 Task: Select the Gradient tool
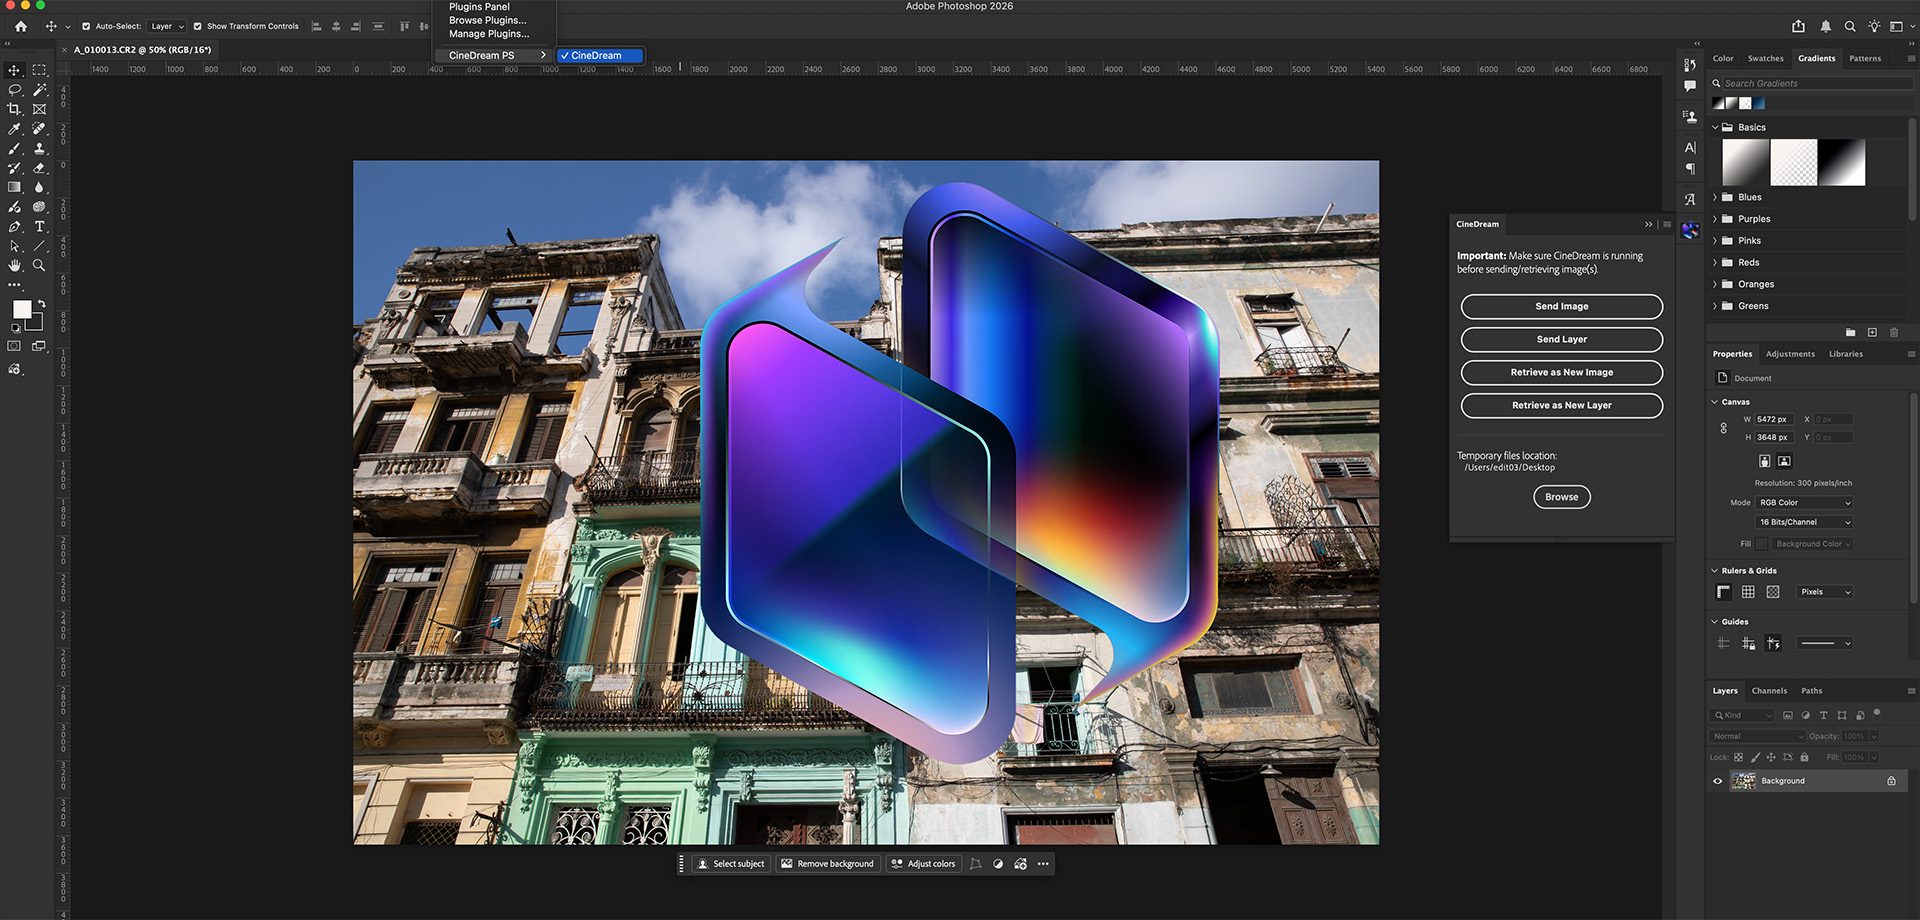pyautogui.click(x=14, y=187)
